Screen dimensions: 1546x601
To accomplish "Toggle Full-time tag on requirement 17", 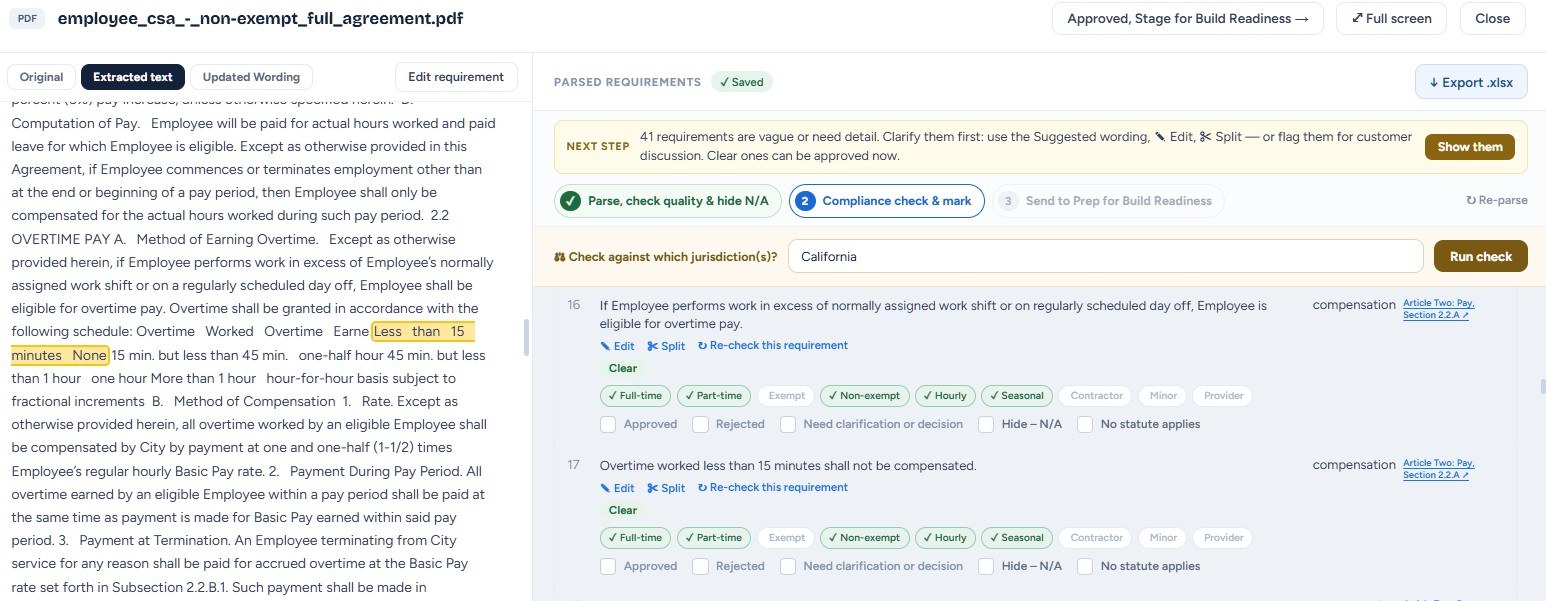I will coord(635,538).
